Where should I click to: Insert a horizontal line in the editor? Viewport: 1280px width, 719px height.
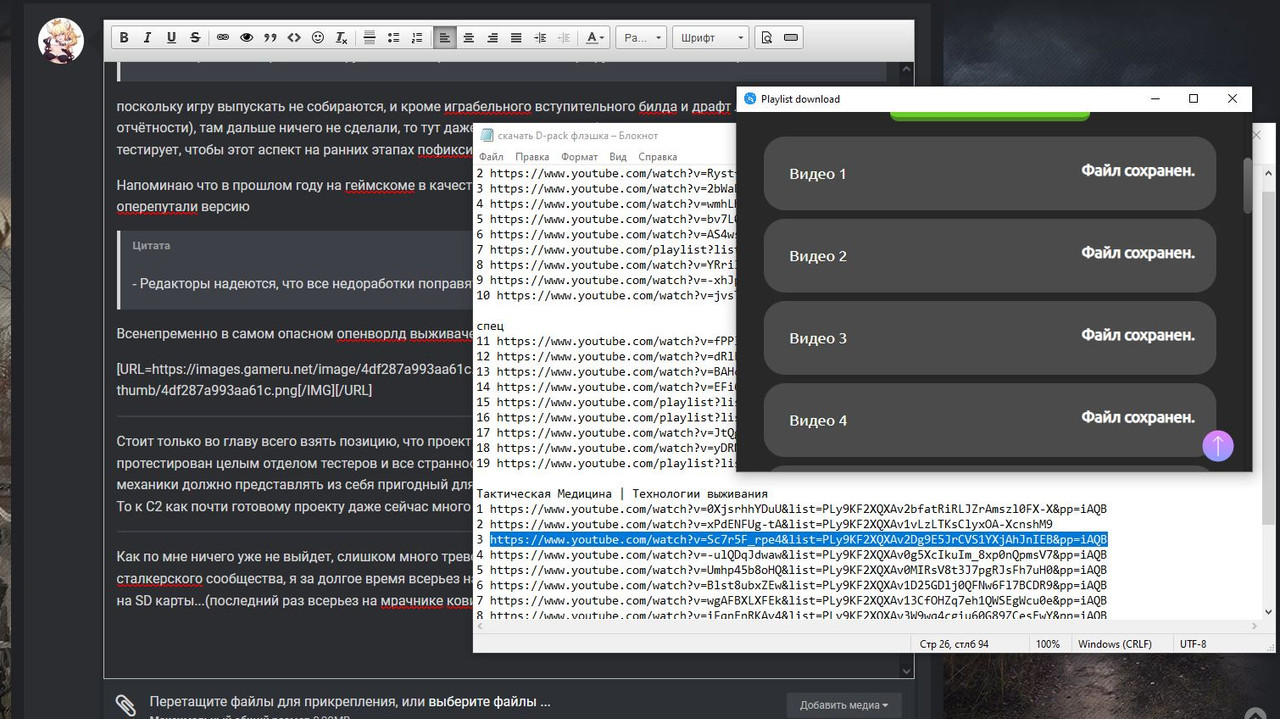pyautogui.click(x=369, y=38)
